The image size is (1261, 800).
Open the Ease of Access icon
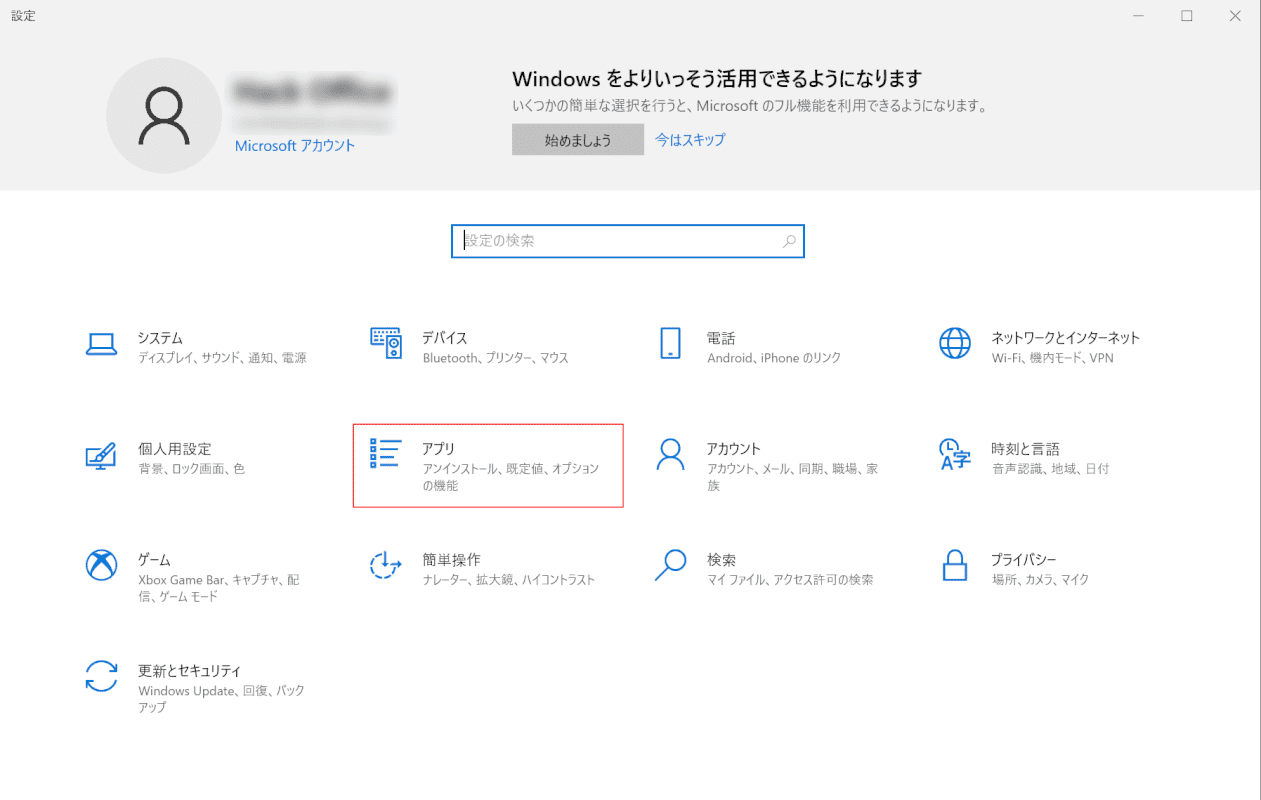[x=385, y=565]
